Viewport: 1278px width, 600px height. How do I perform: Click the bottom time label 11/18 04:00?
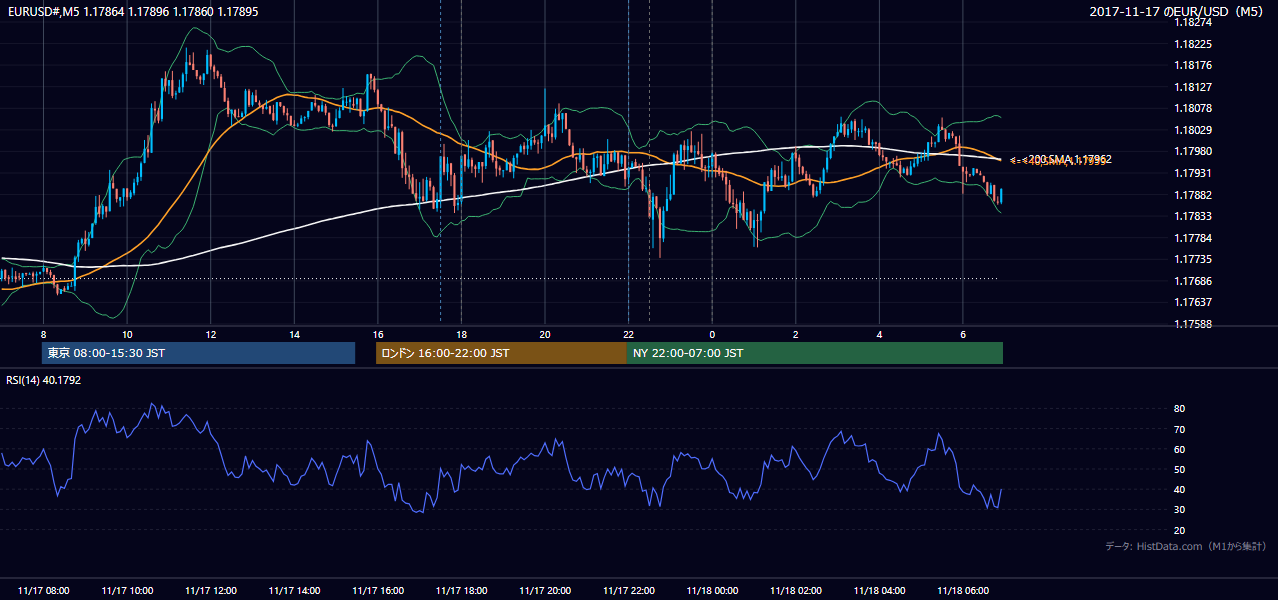[x=879, y=591]
